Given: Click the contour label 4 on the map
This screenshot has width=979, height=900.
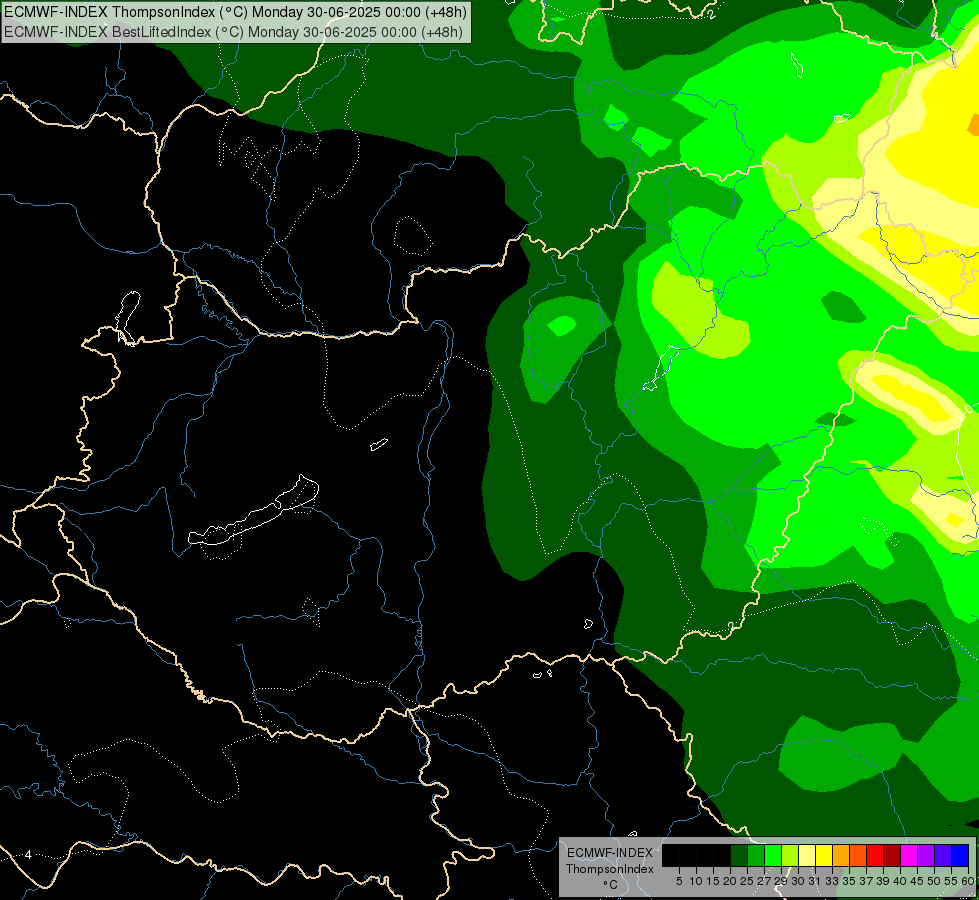Looking at the screenshot, I should [x=28, y=854].
